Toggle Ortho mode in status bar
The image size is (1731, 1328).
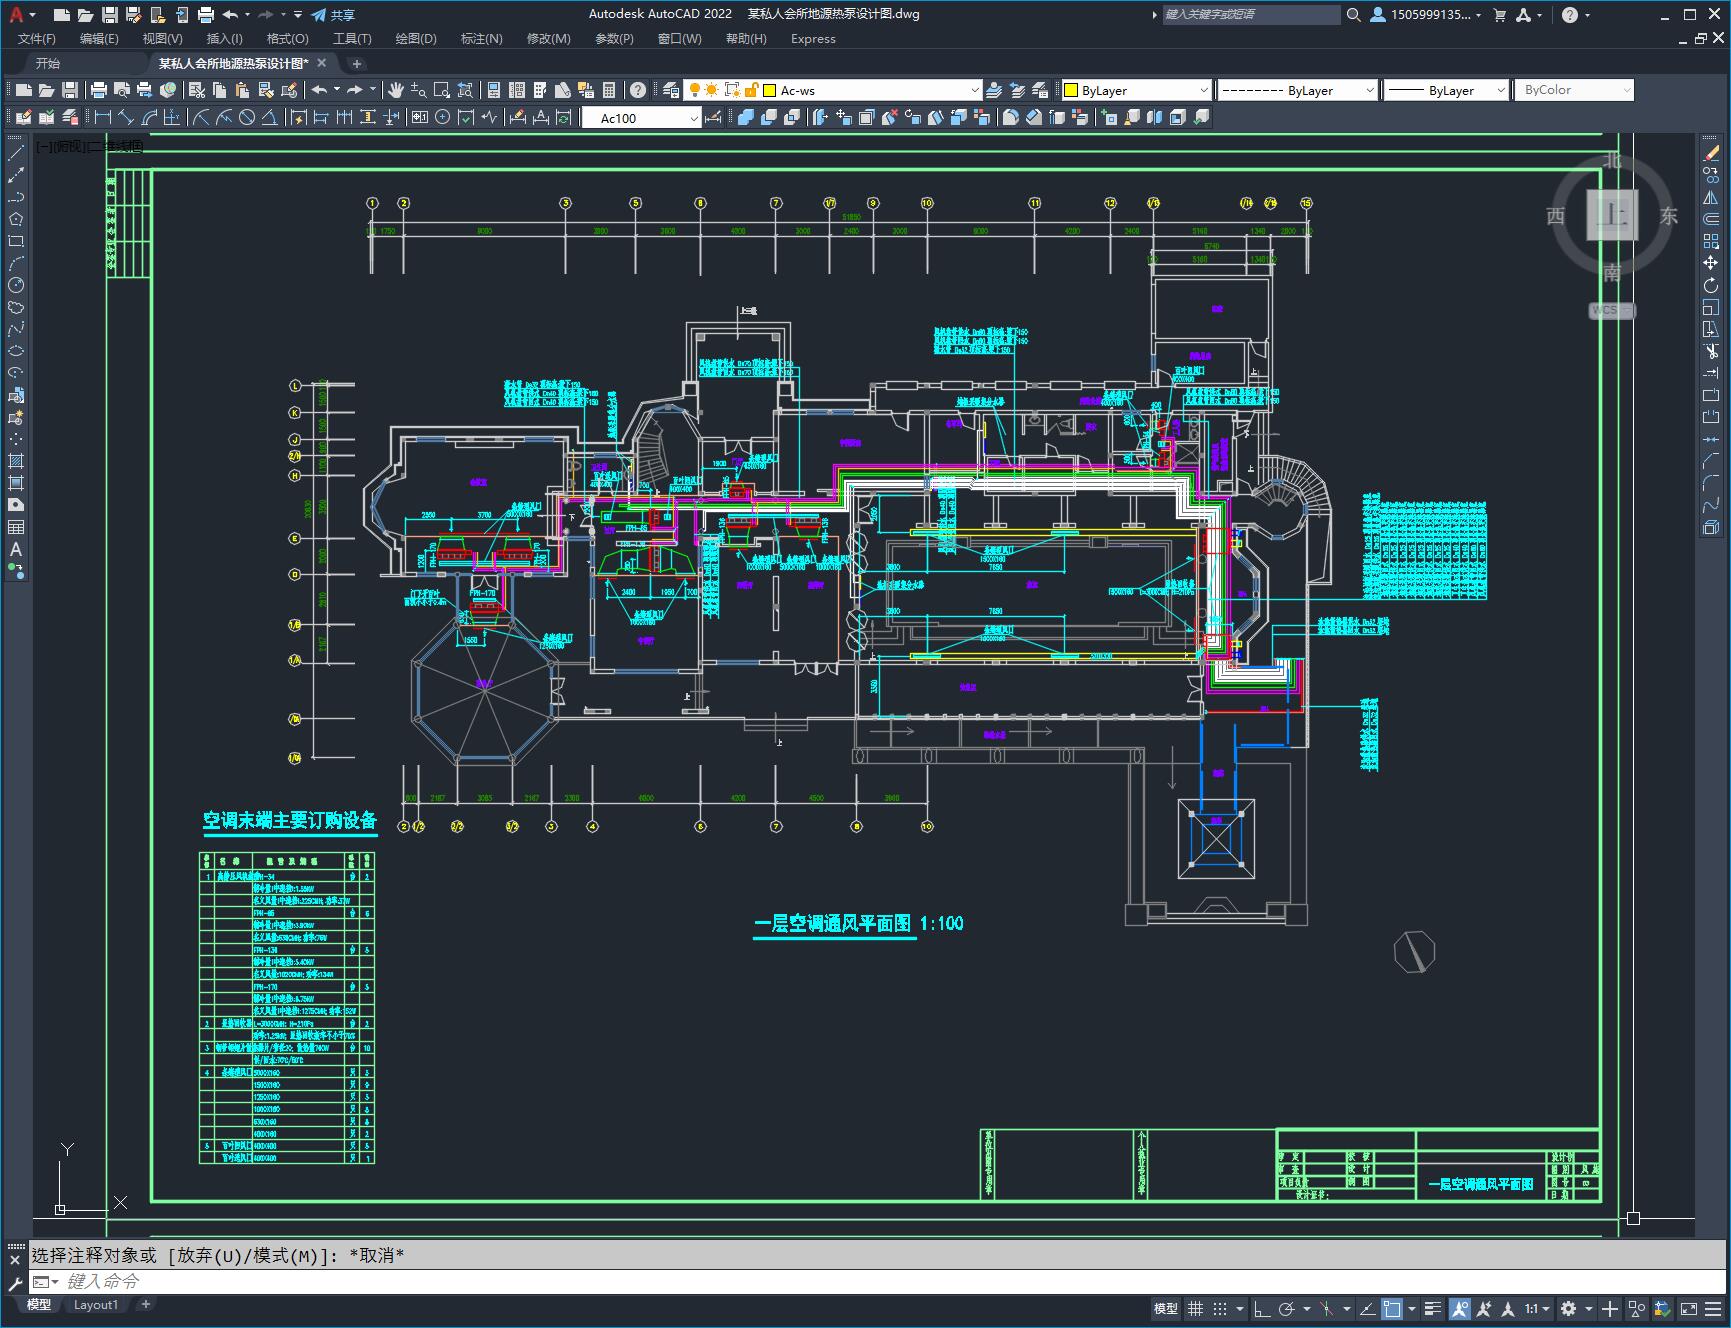click(x=1262, y=1308)
